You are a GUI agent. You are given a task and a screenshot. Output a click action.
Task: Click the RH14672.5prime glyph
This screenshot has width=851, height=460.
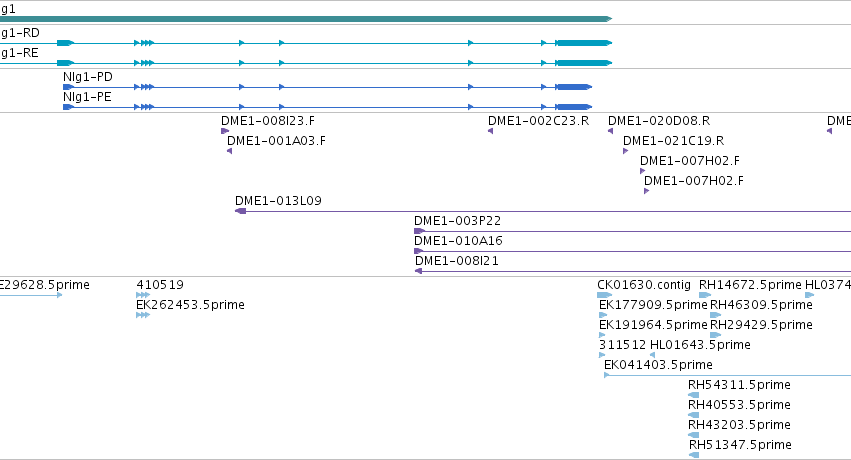pyautogui.click(x=705, y=295)
